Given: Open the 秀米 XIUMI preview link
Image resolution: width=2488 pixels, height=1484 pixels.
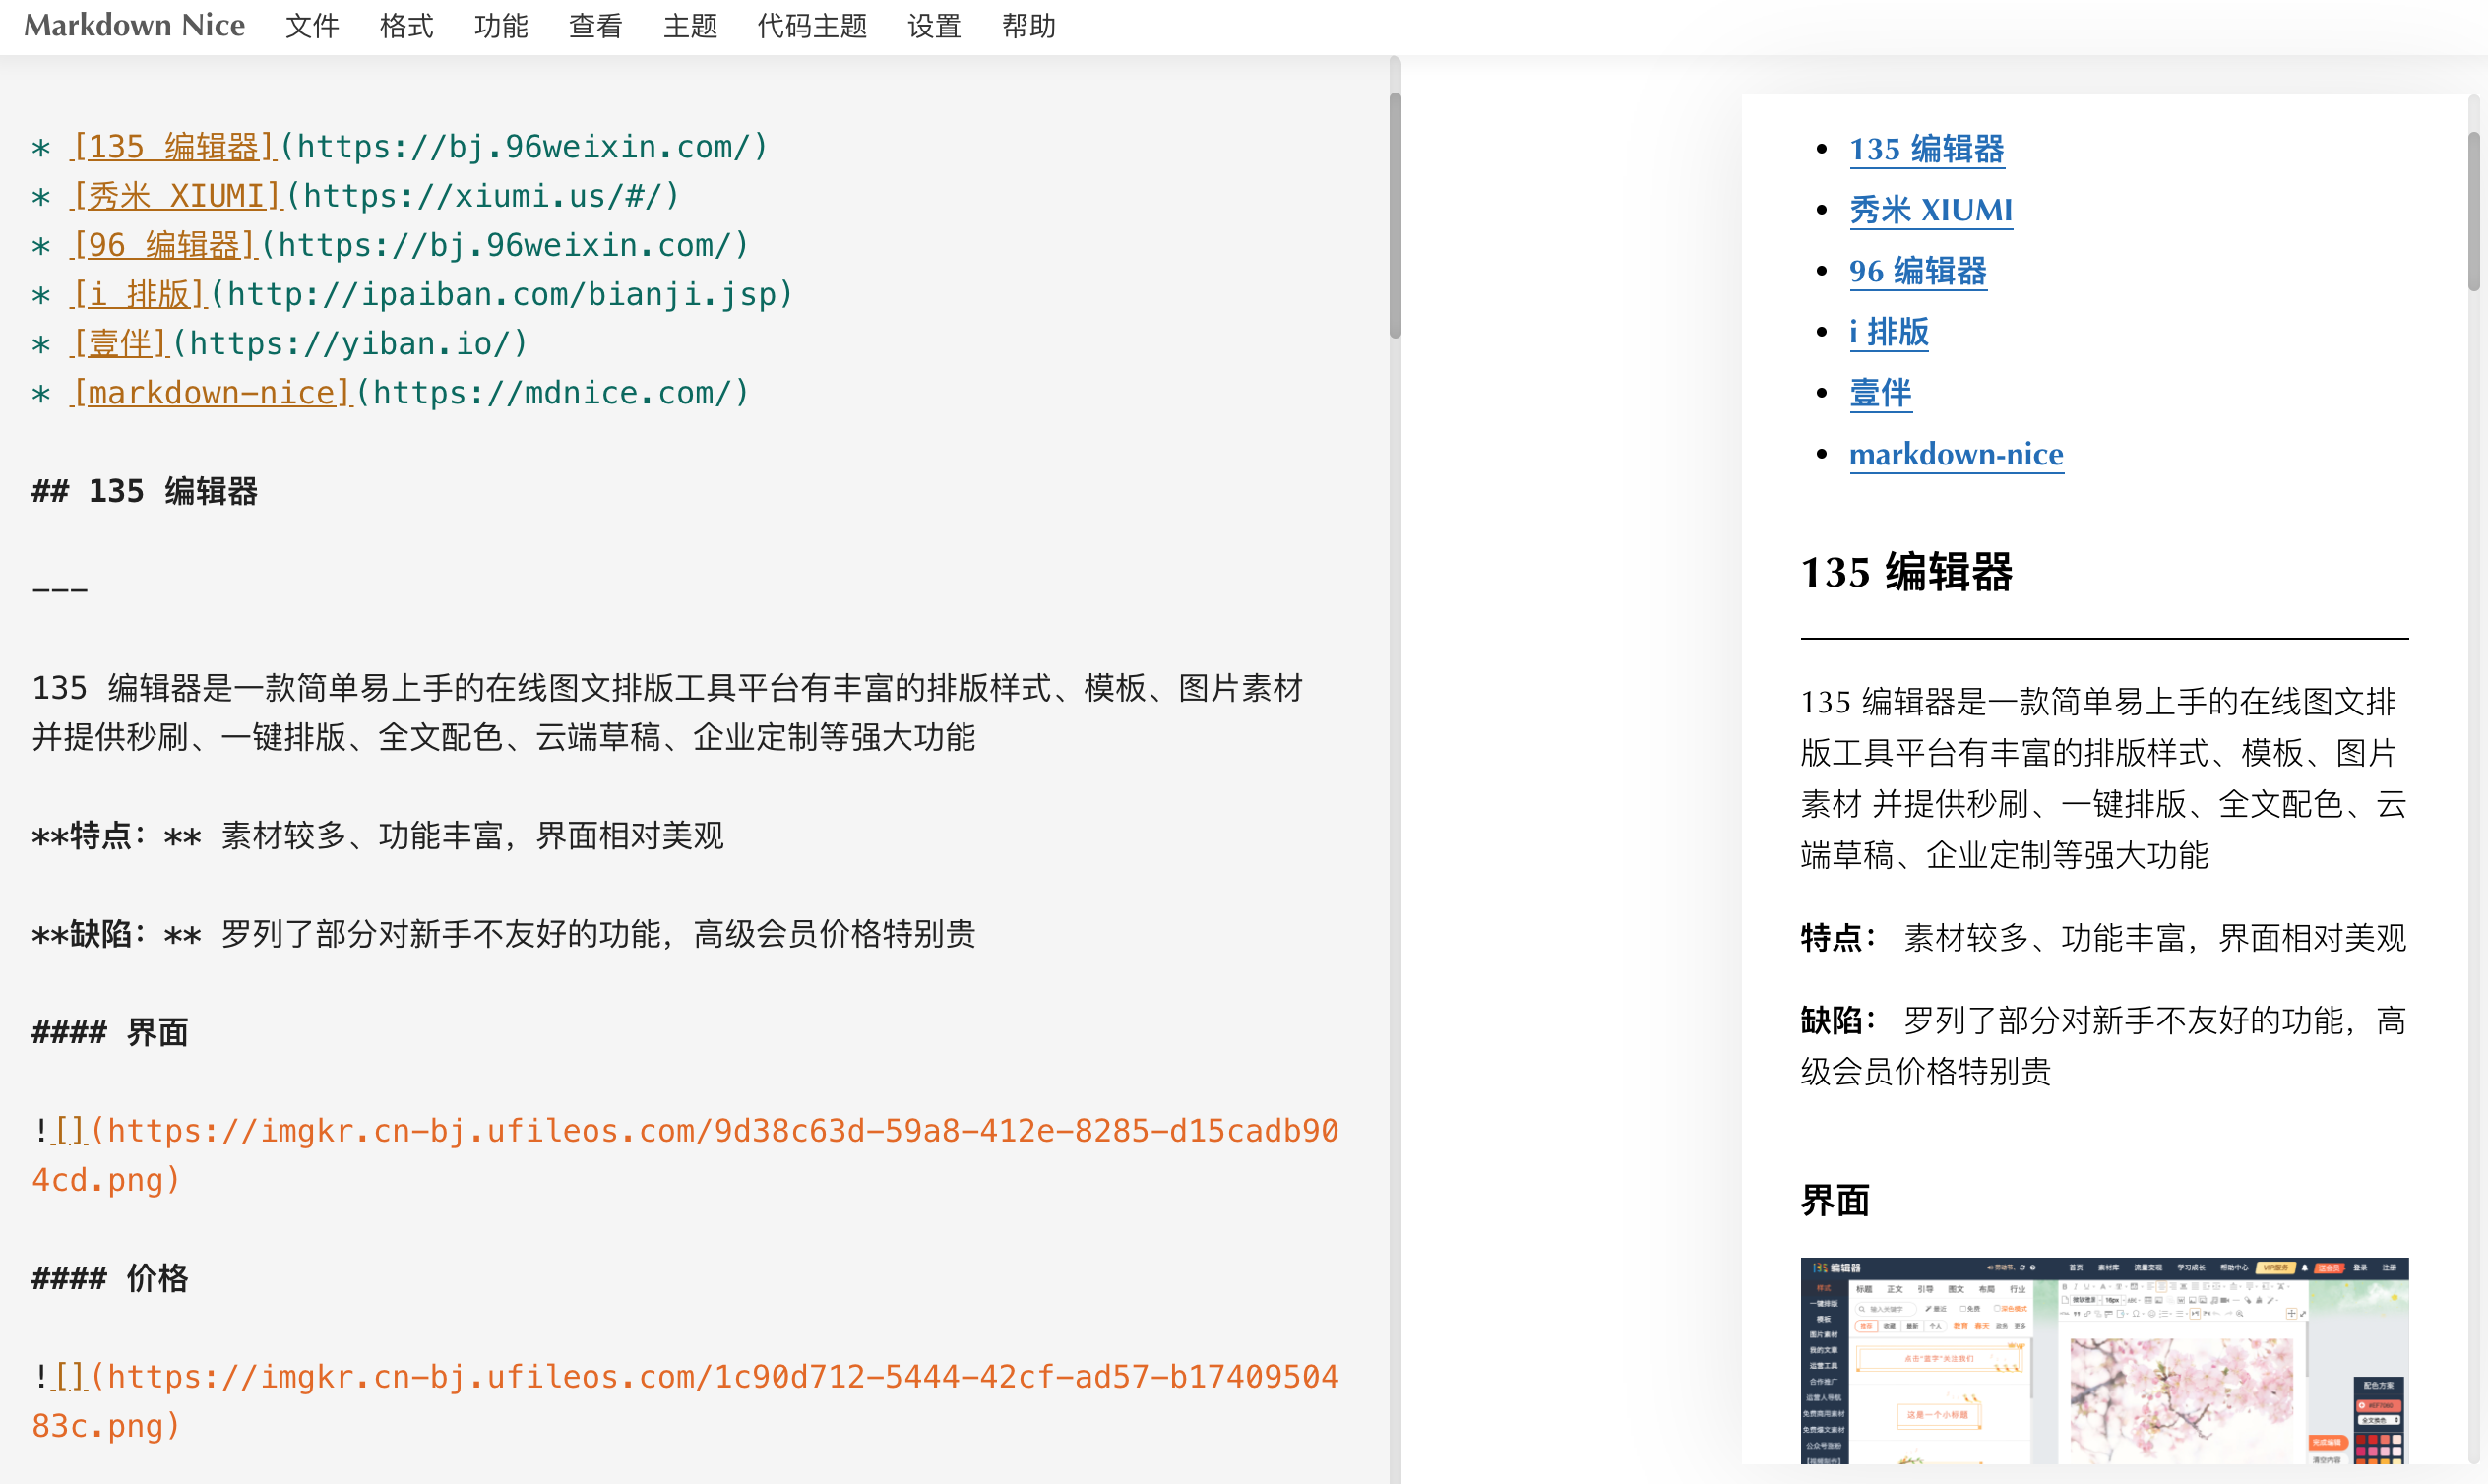Looking at the screenshot, I should click(1930, 210).
